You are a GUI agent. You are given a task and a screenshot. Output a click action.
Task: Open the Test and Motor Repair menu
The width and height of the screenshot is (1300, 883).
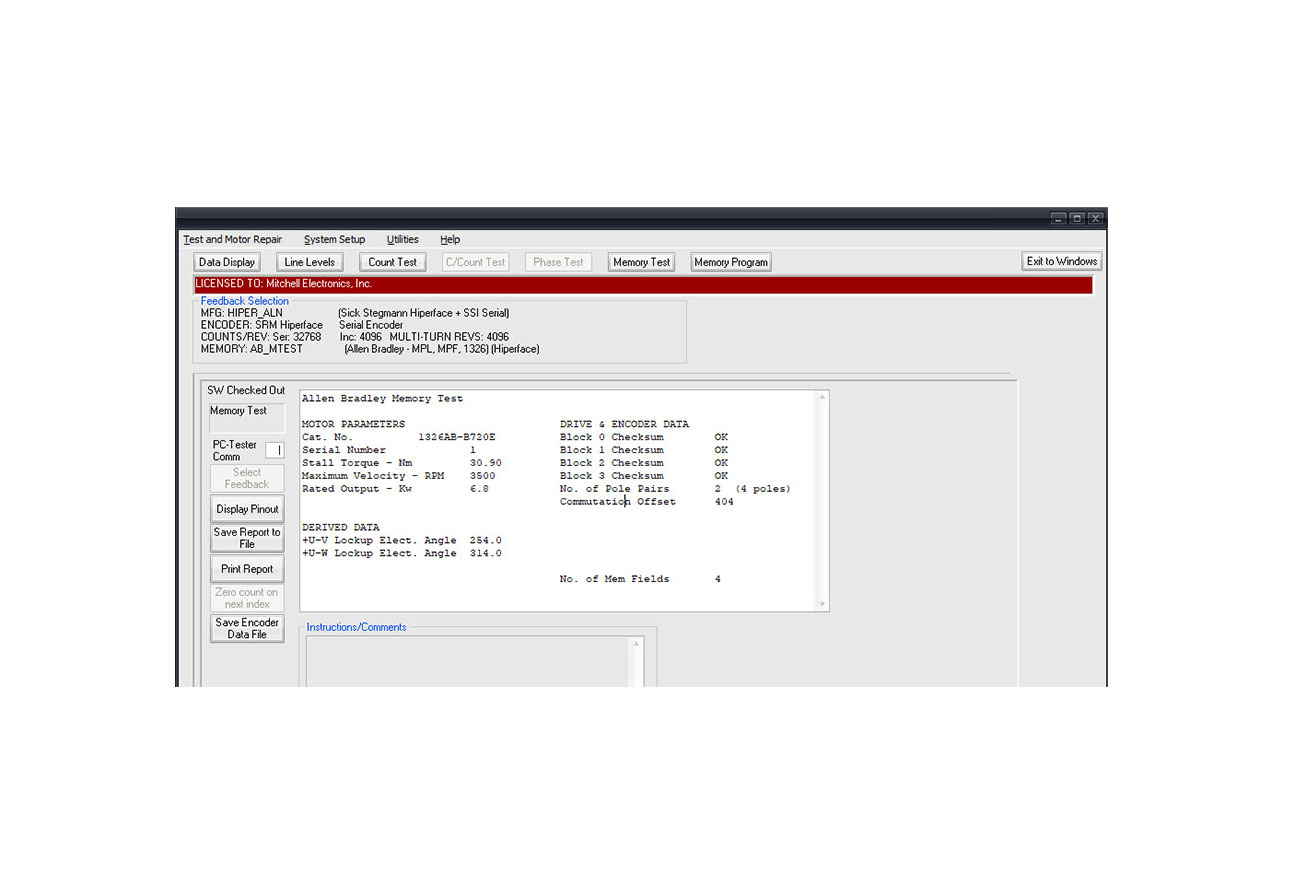pos(232,240)
